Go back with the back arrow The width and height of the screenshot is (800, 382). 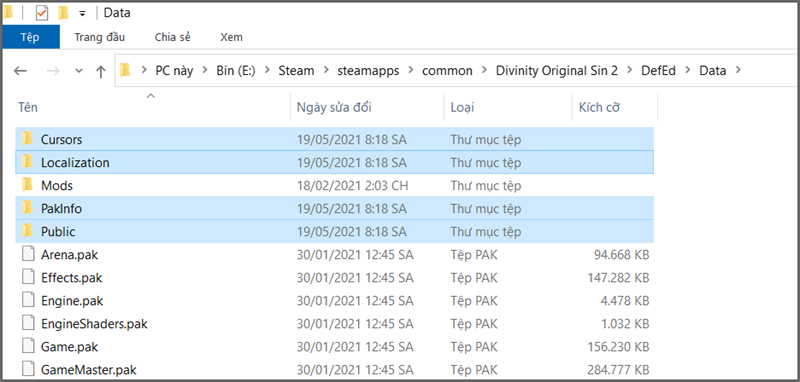pos(20,71)
